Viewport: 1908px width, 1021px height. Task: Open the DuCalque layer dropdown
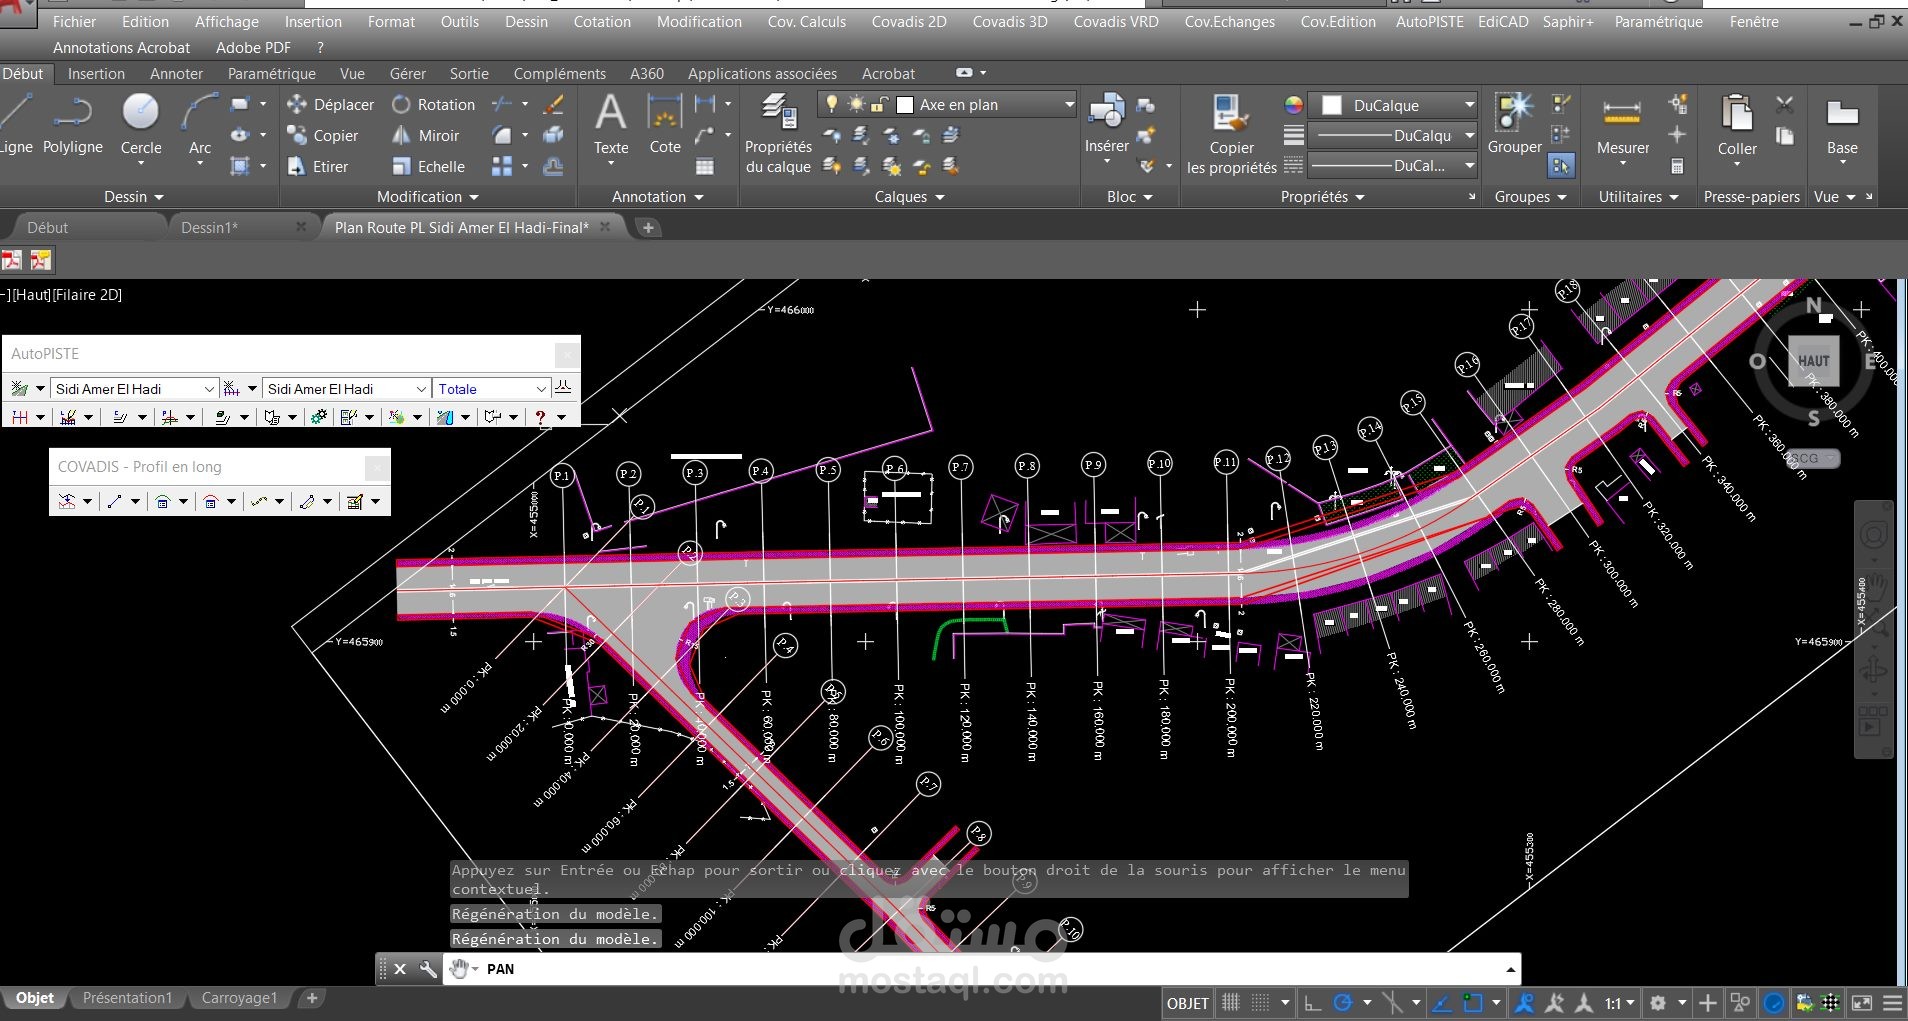tap(1469, 105)
